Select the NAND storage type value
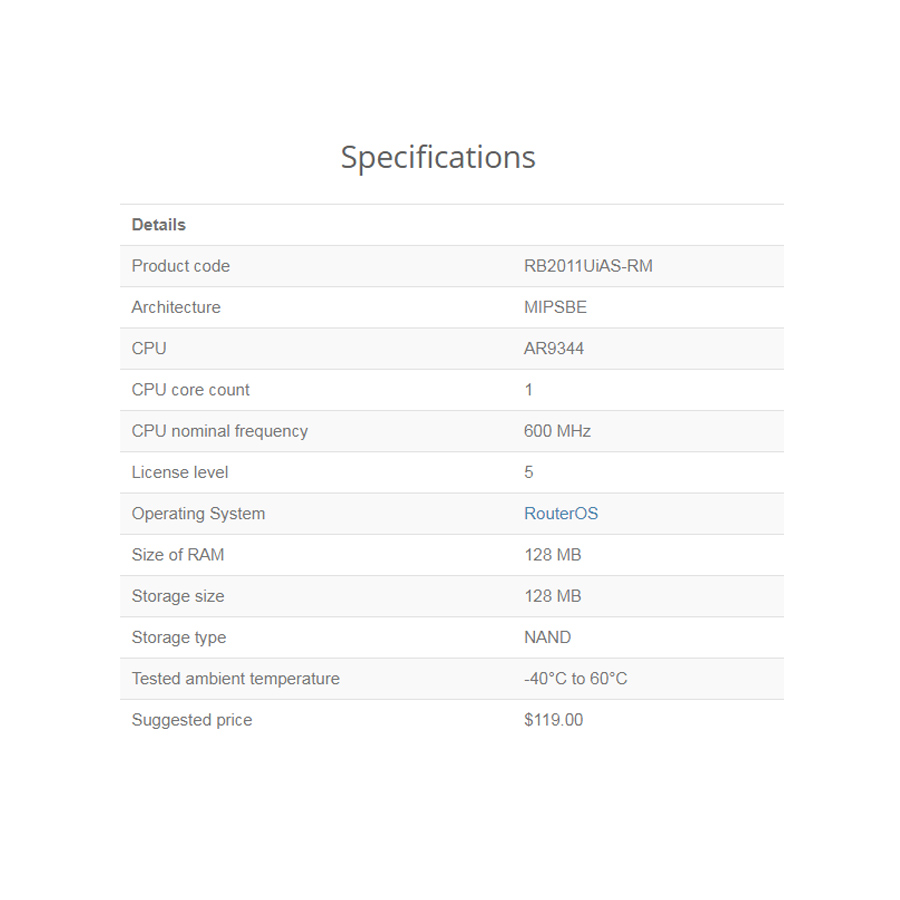900x900 pixels. 548,637
